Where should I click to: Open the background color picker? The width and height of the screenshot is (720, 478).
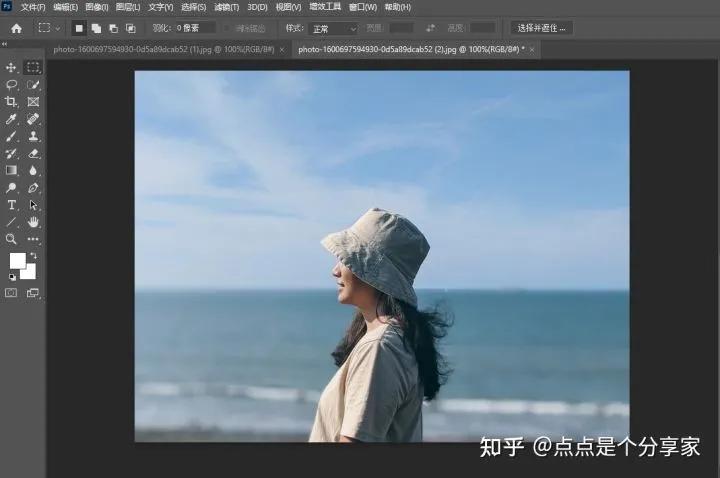[x=30, y=274]
